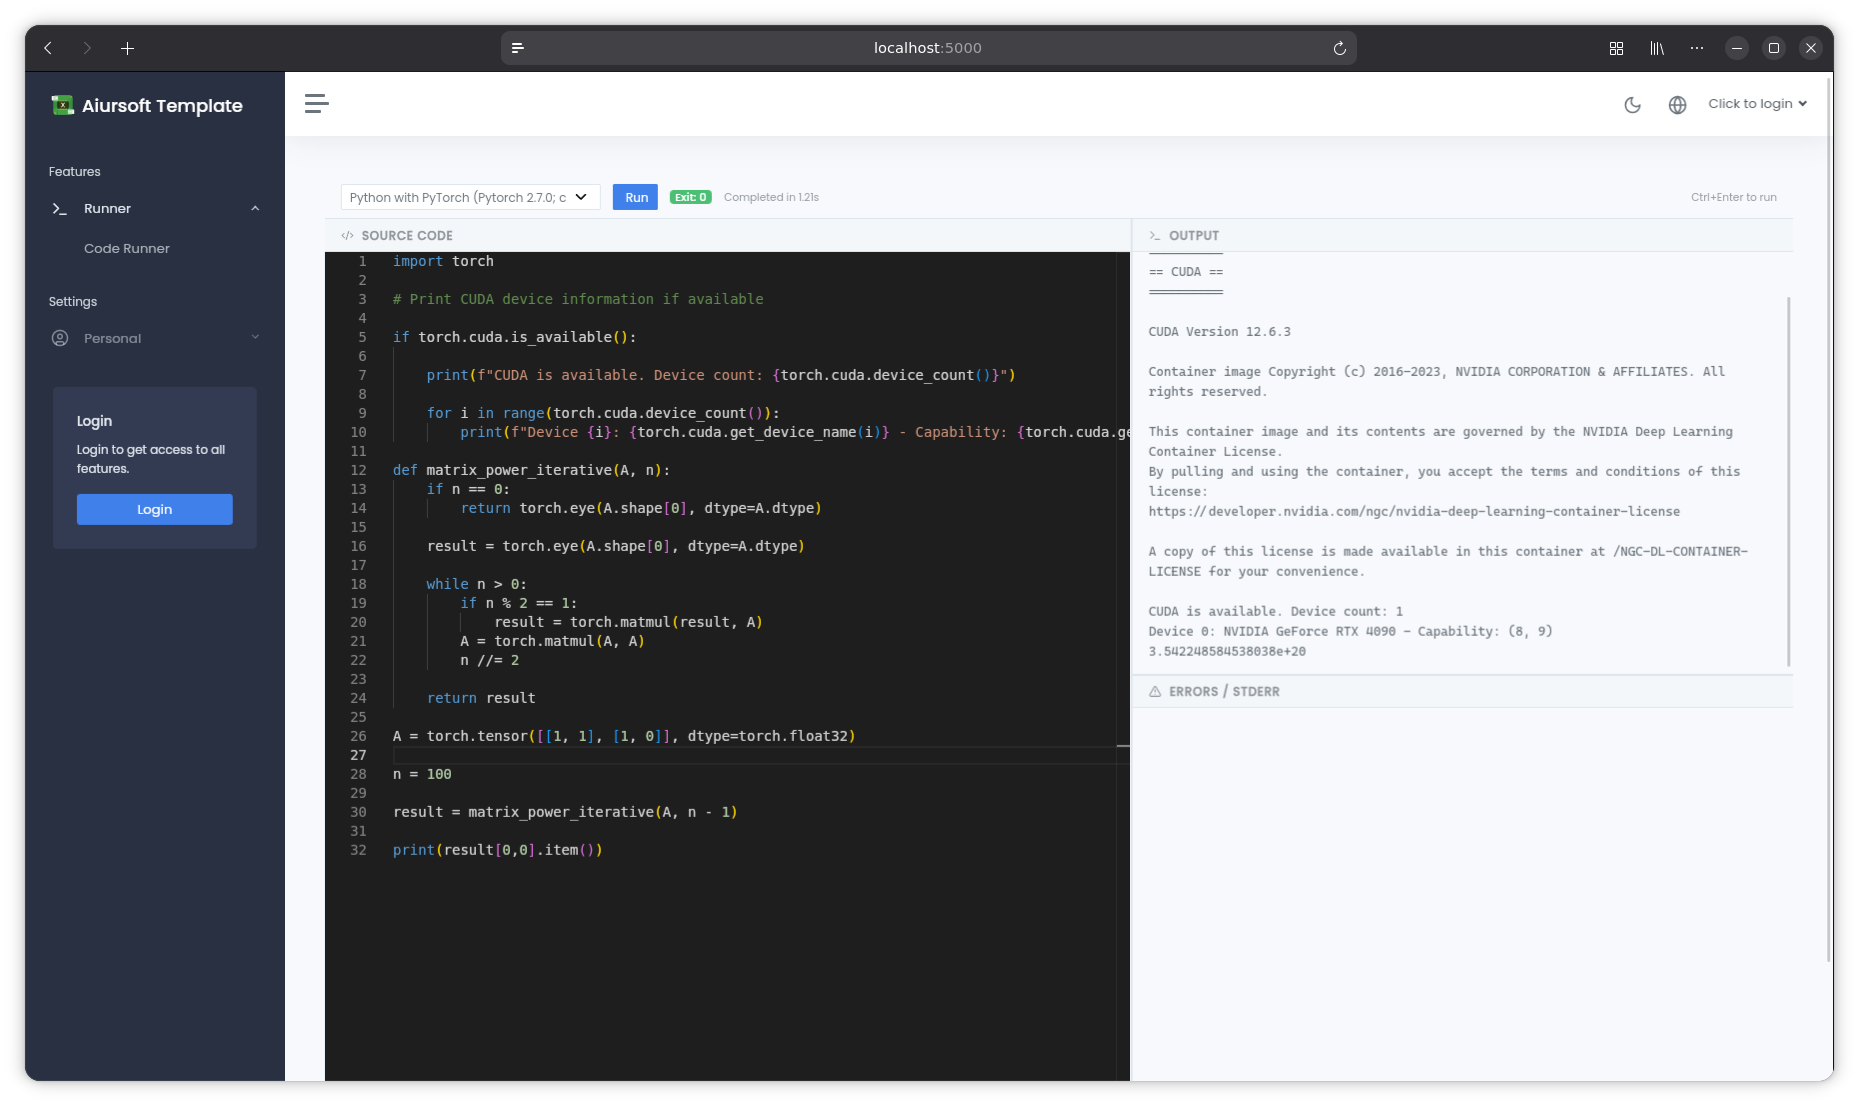
Task: Open the browser library bookmarks icon
Action: point(1657,48)
